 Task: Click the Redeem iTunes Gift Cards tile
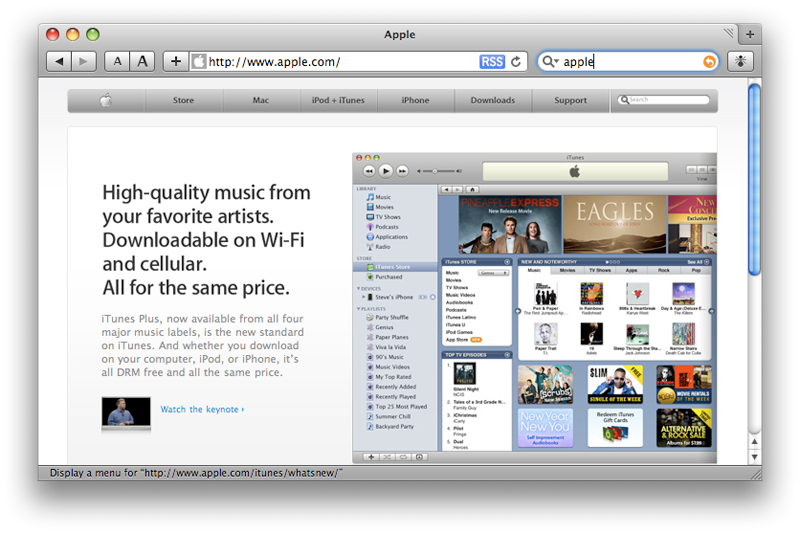[x=615, y=427]
